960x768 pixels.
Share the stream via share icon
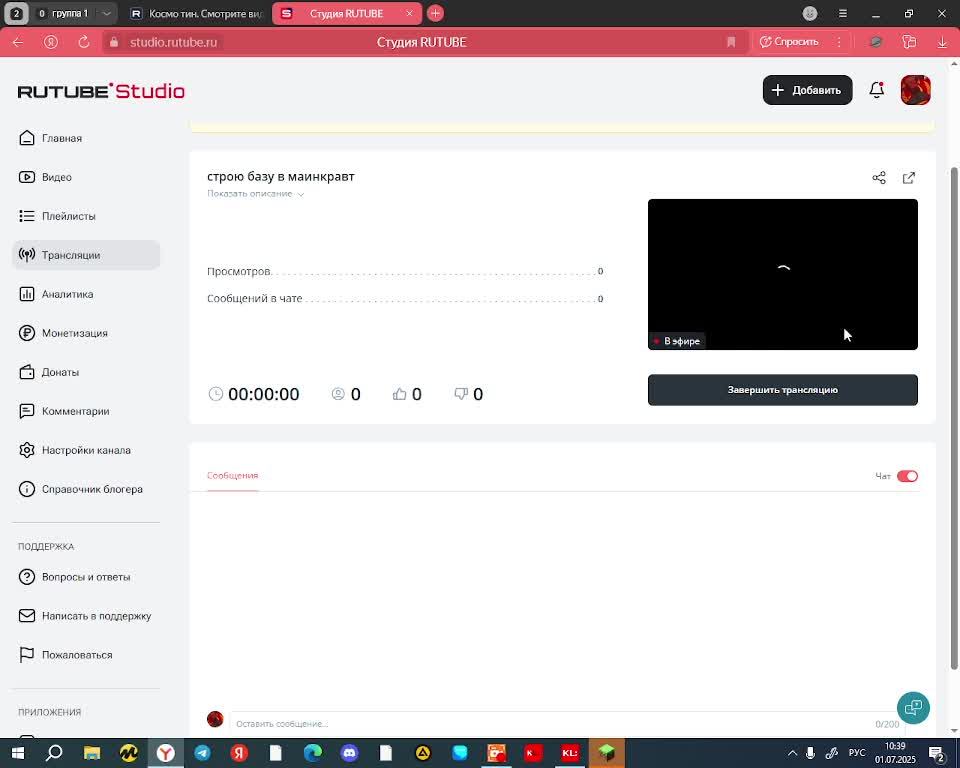click(879, 178)
